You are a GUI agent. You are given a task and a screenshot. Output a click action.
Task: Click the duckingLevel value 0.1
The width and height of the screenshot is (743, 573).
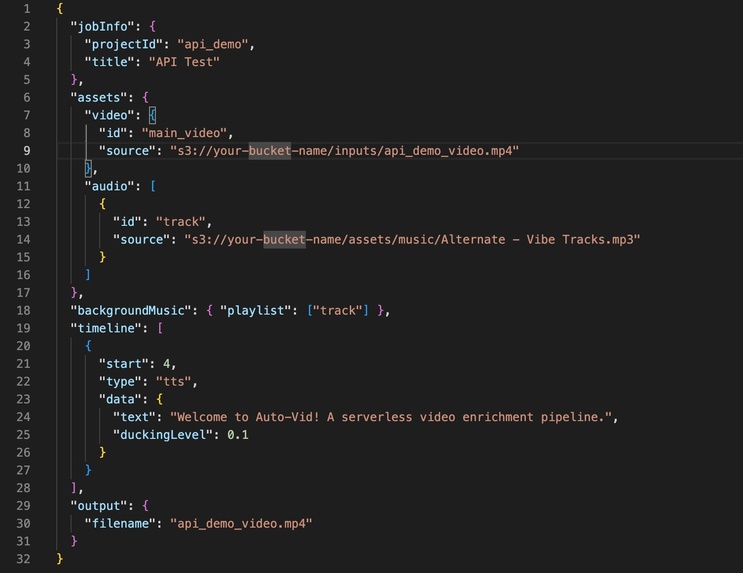click(x=237, y=435)
